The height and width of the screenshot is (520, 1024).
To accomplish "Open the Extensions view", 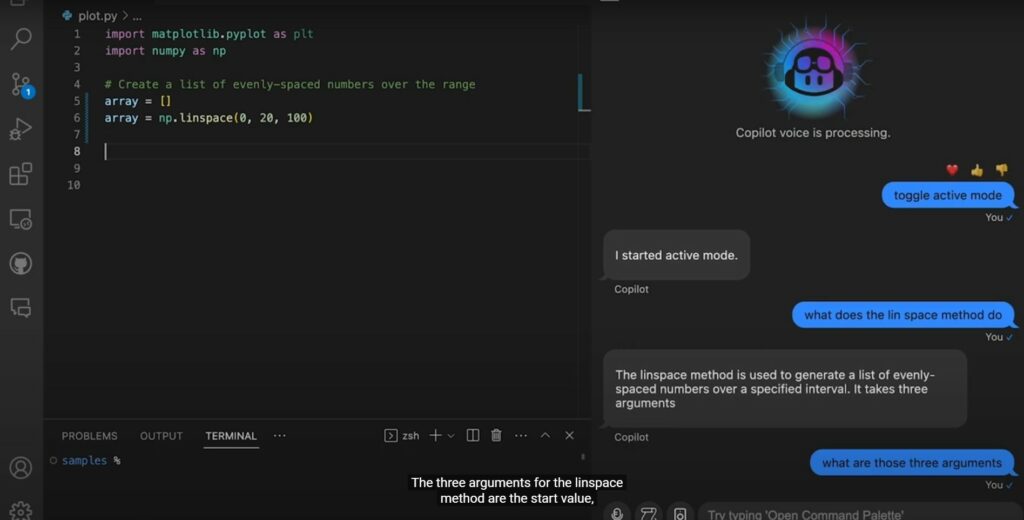I will coord(21,174).
